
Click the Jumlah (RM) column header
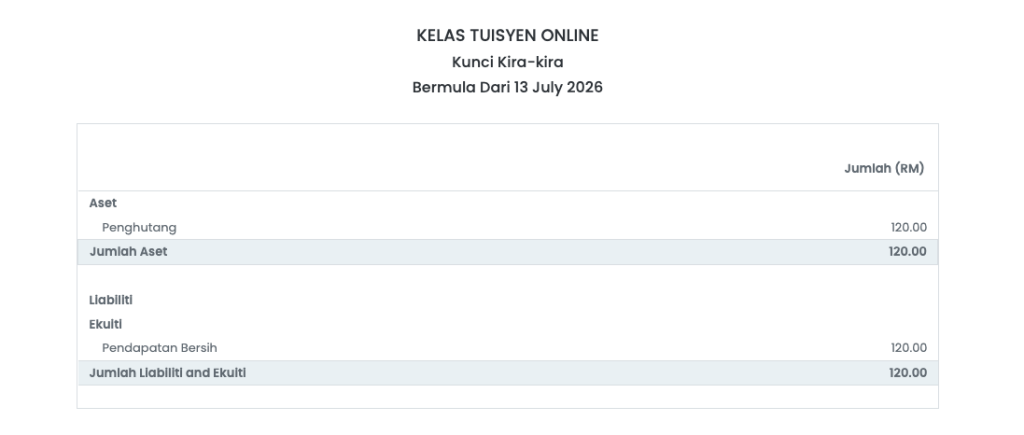pyautogui.click(x=884, y=169)
